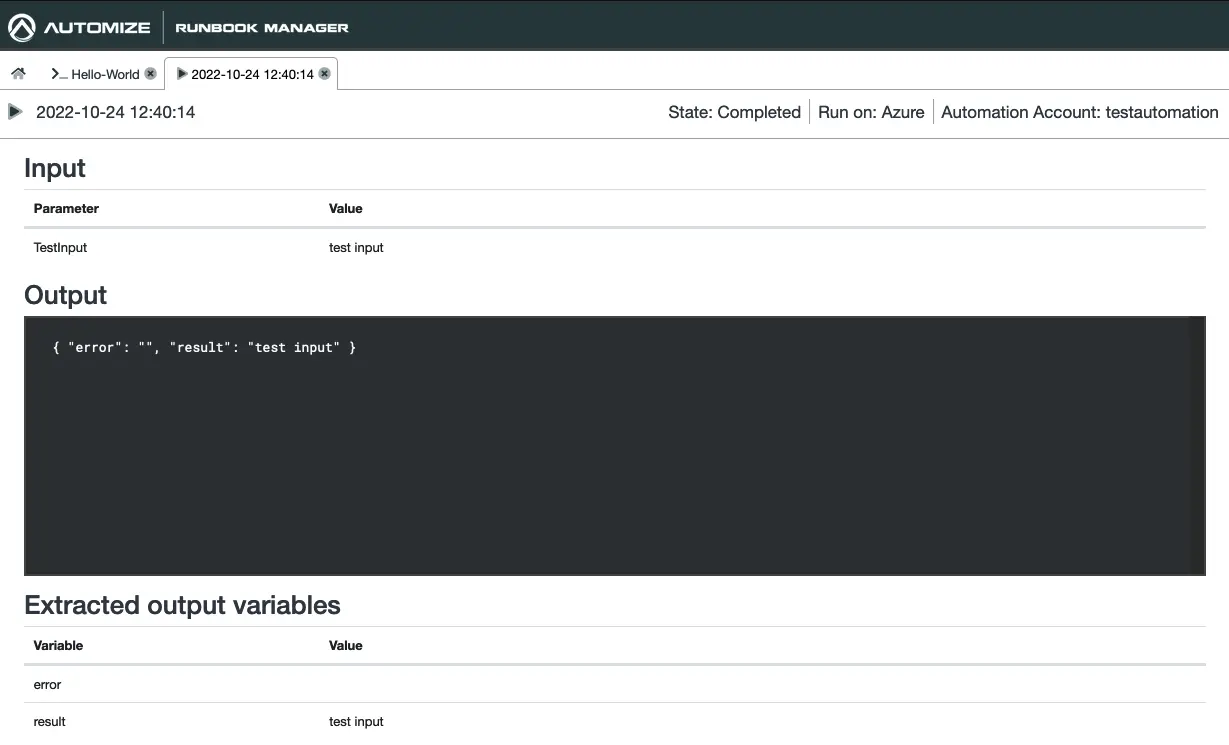This screenshot has height=745, width=1229.
Task: Click the play icon beside the job title
Action: pos(15,112)
